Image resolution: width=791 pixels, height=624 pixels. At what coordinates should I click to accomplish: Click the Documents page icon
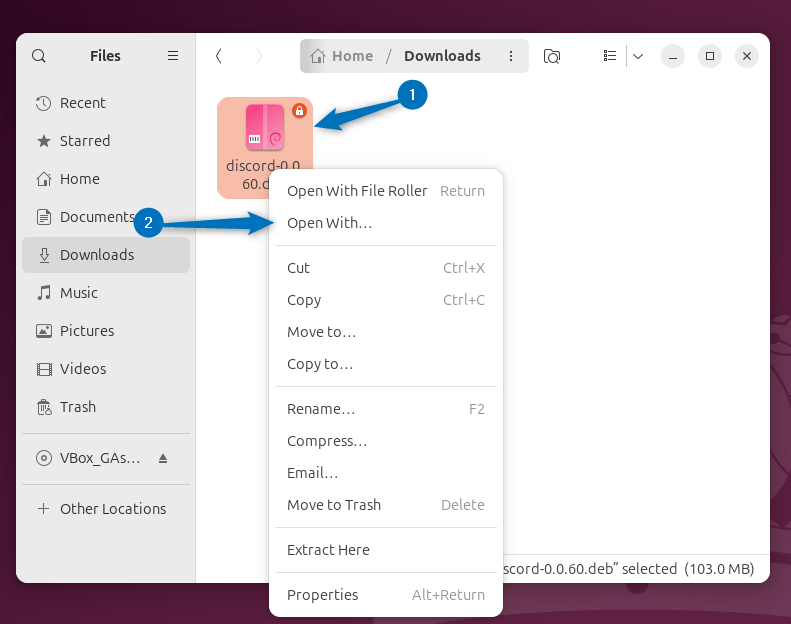44,217
